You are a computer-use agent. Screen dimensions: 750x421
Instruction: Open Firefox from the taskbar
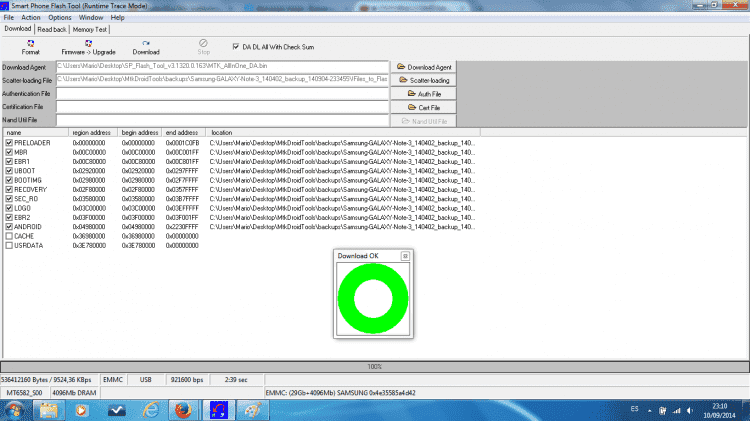[x=184, y=410]
